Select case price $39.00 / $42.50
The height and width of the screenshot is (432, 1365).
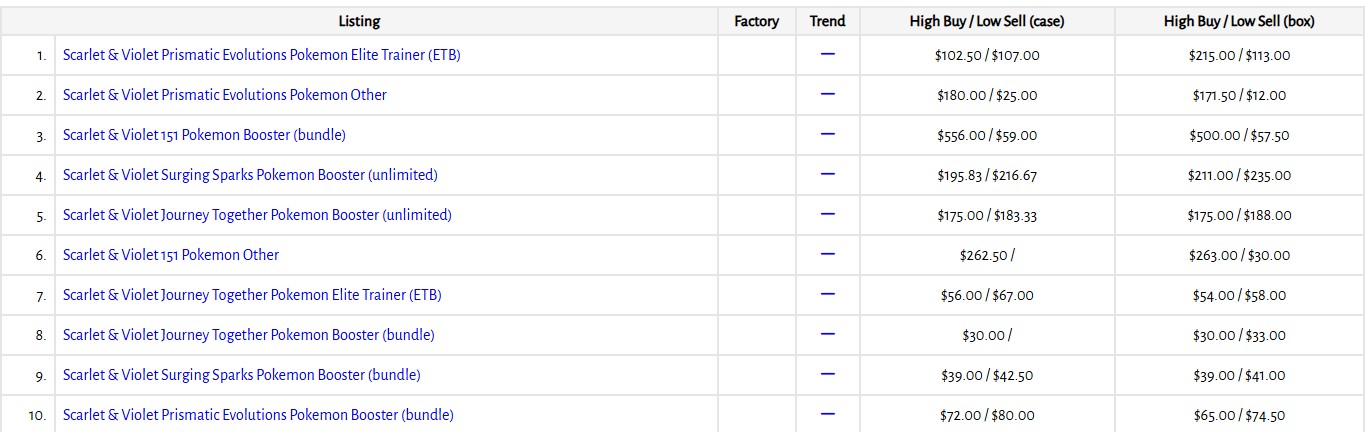tap(987, 376)
